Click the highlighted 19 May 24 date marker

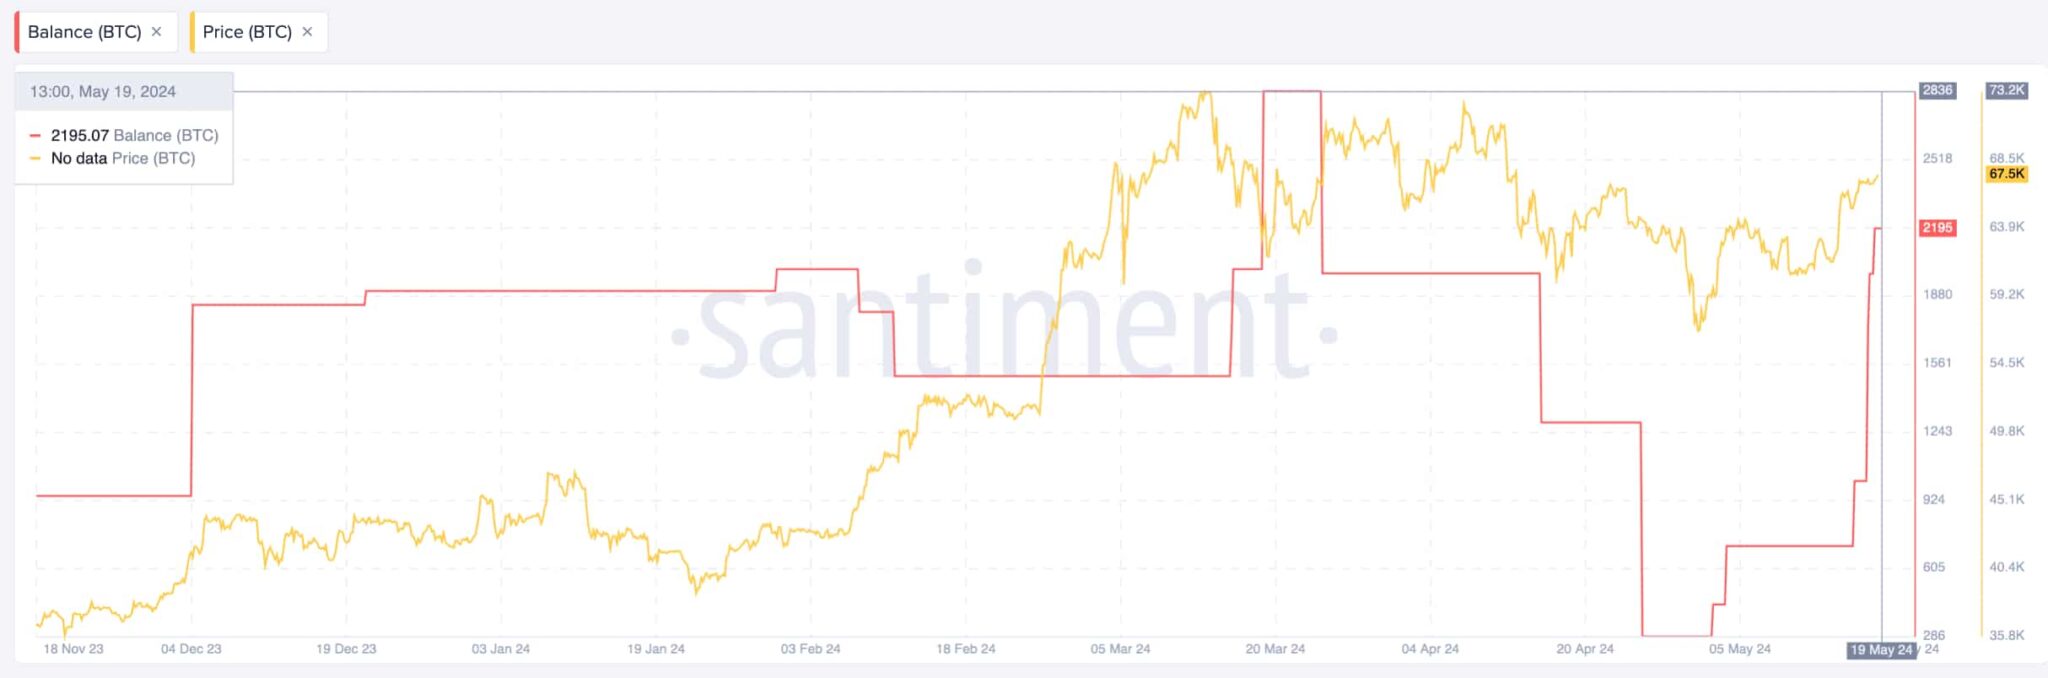coord(1881,650)
